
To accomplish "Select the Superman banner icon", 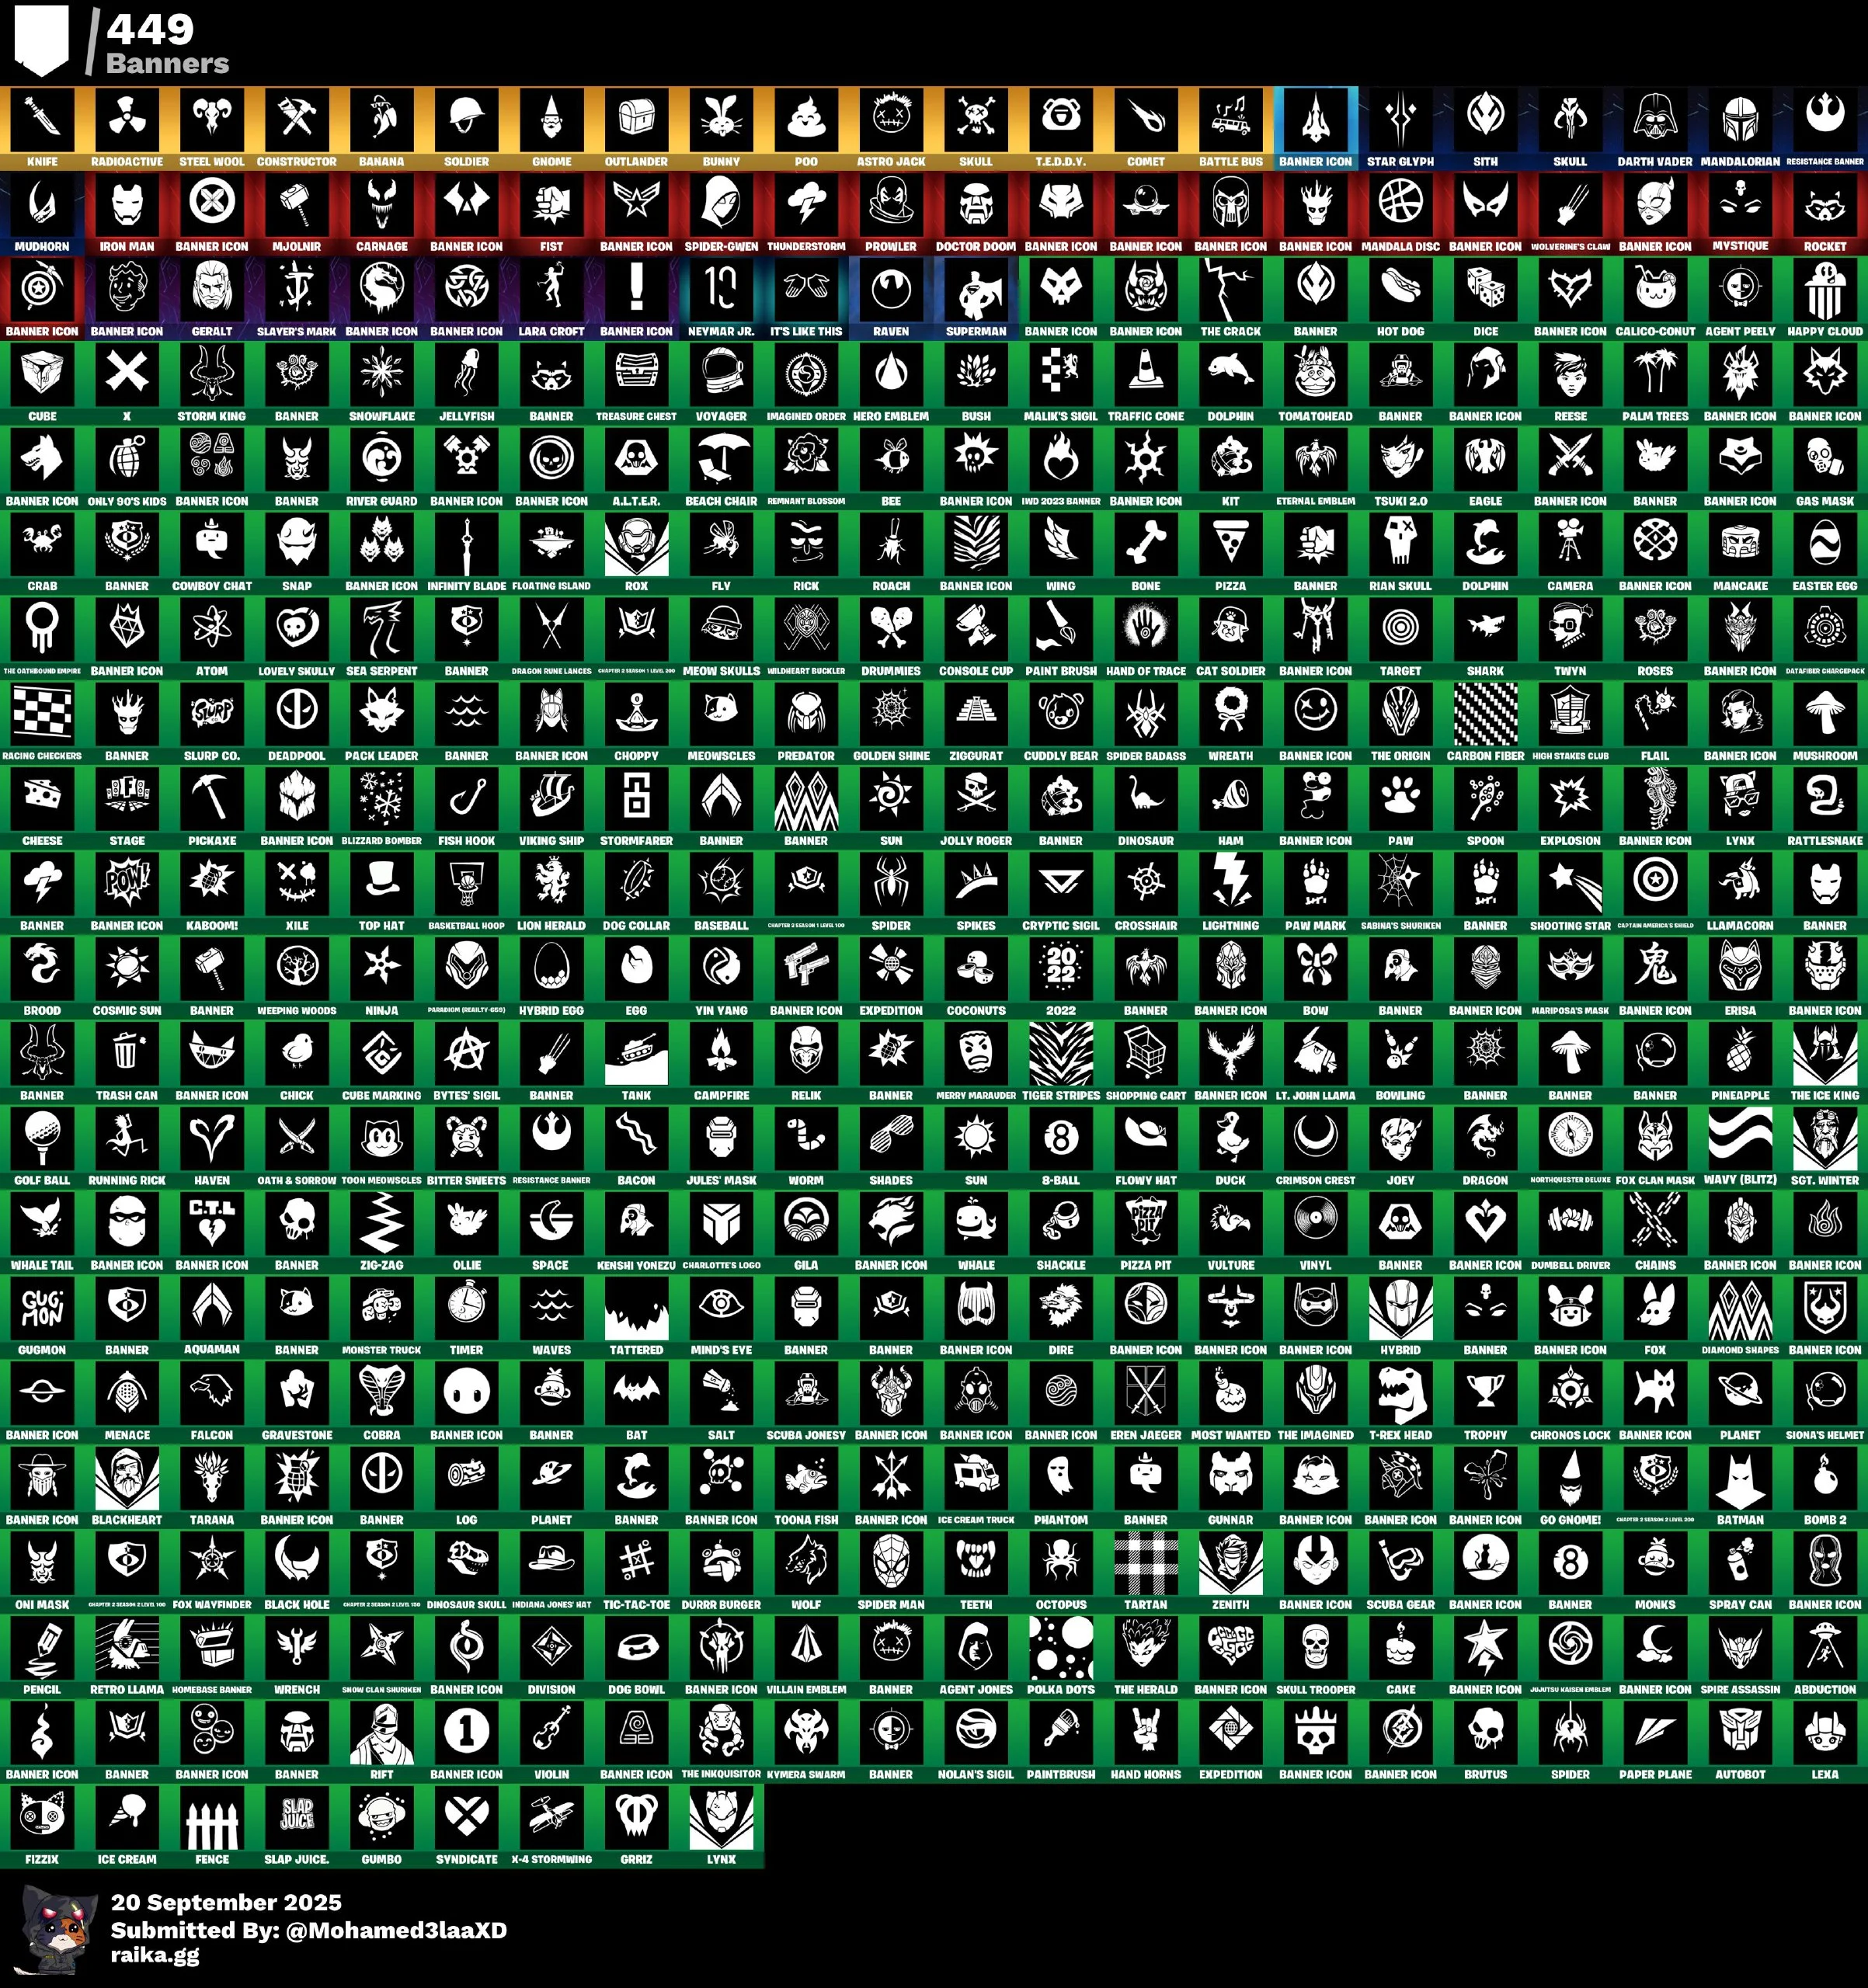I will click(x=976, y=290).
